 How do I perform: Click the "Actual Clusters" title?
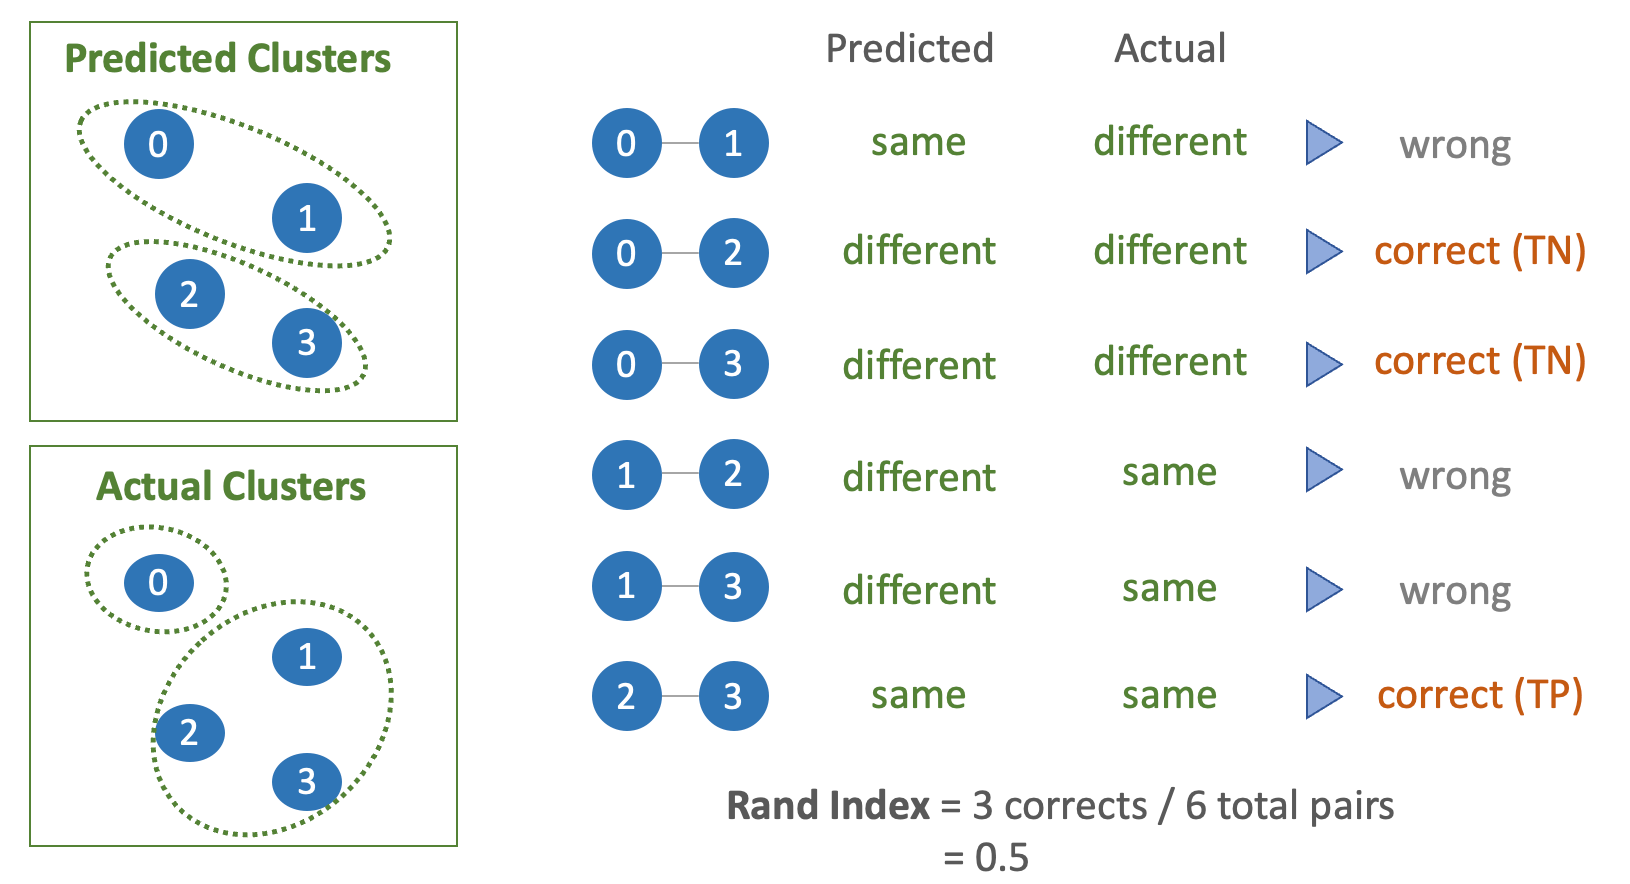coord(231,487)
